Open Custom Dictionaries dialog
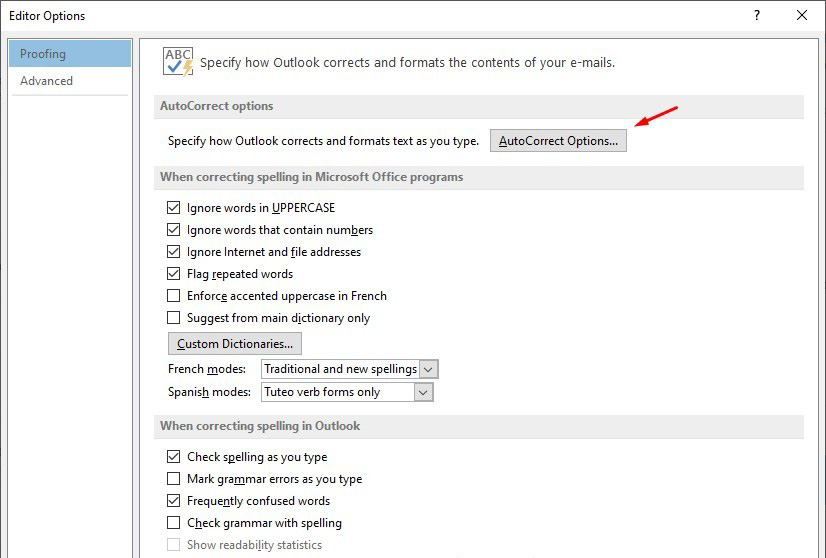This screenshot has width=826, height=558. [235, 344]
